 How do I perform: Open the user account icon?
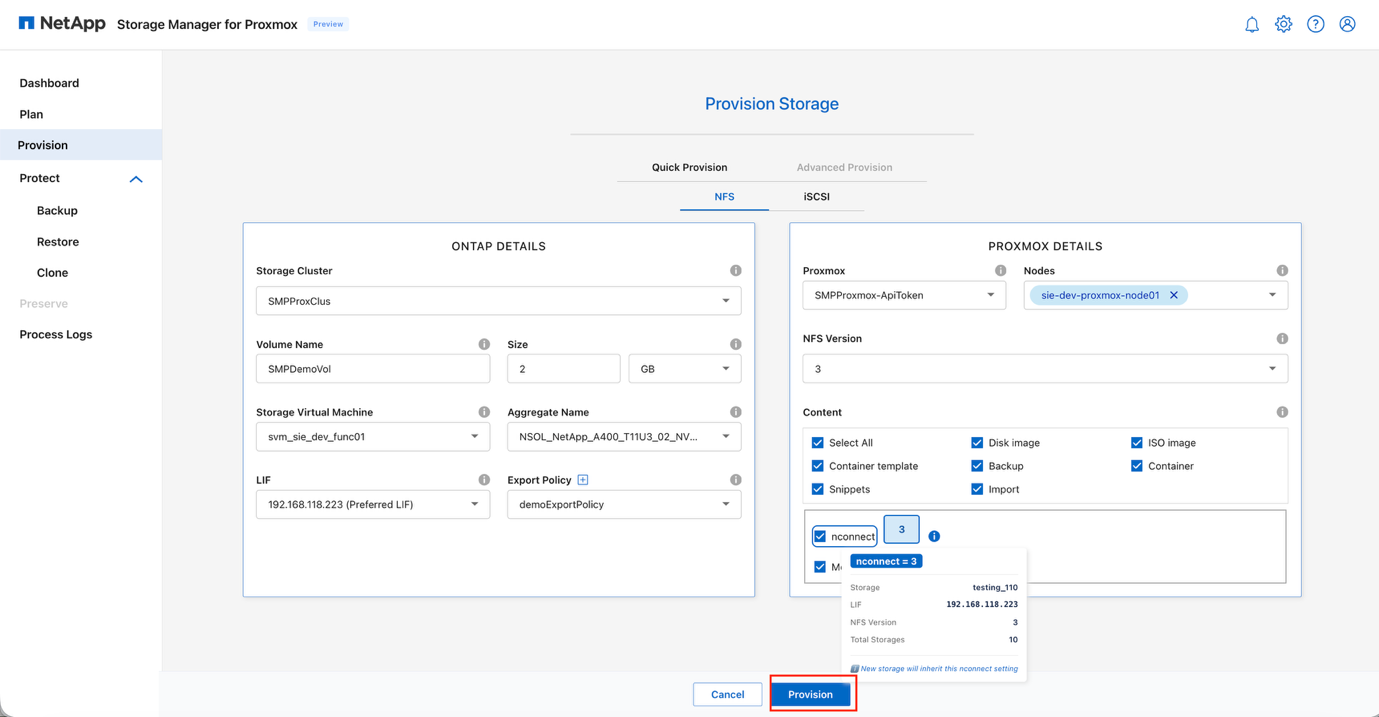[x=1347, y=24]
